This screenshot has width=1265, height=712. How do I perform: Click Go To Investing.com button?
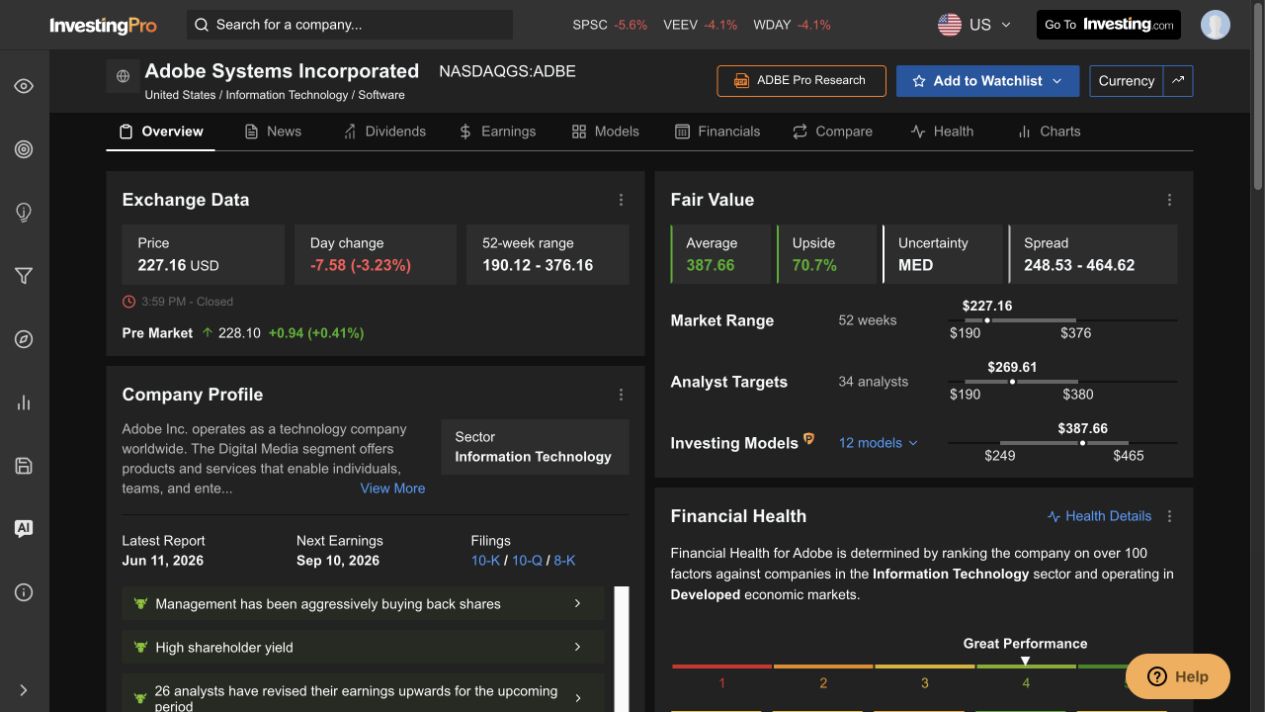click(1109, 25)
